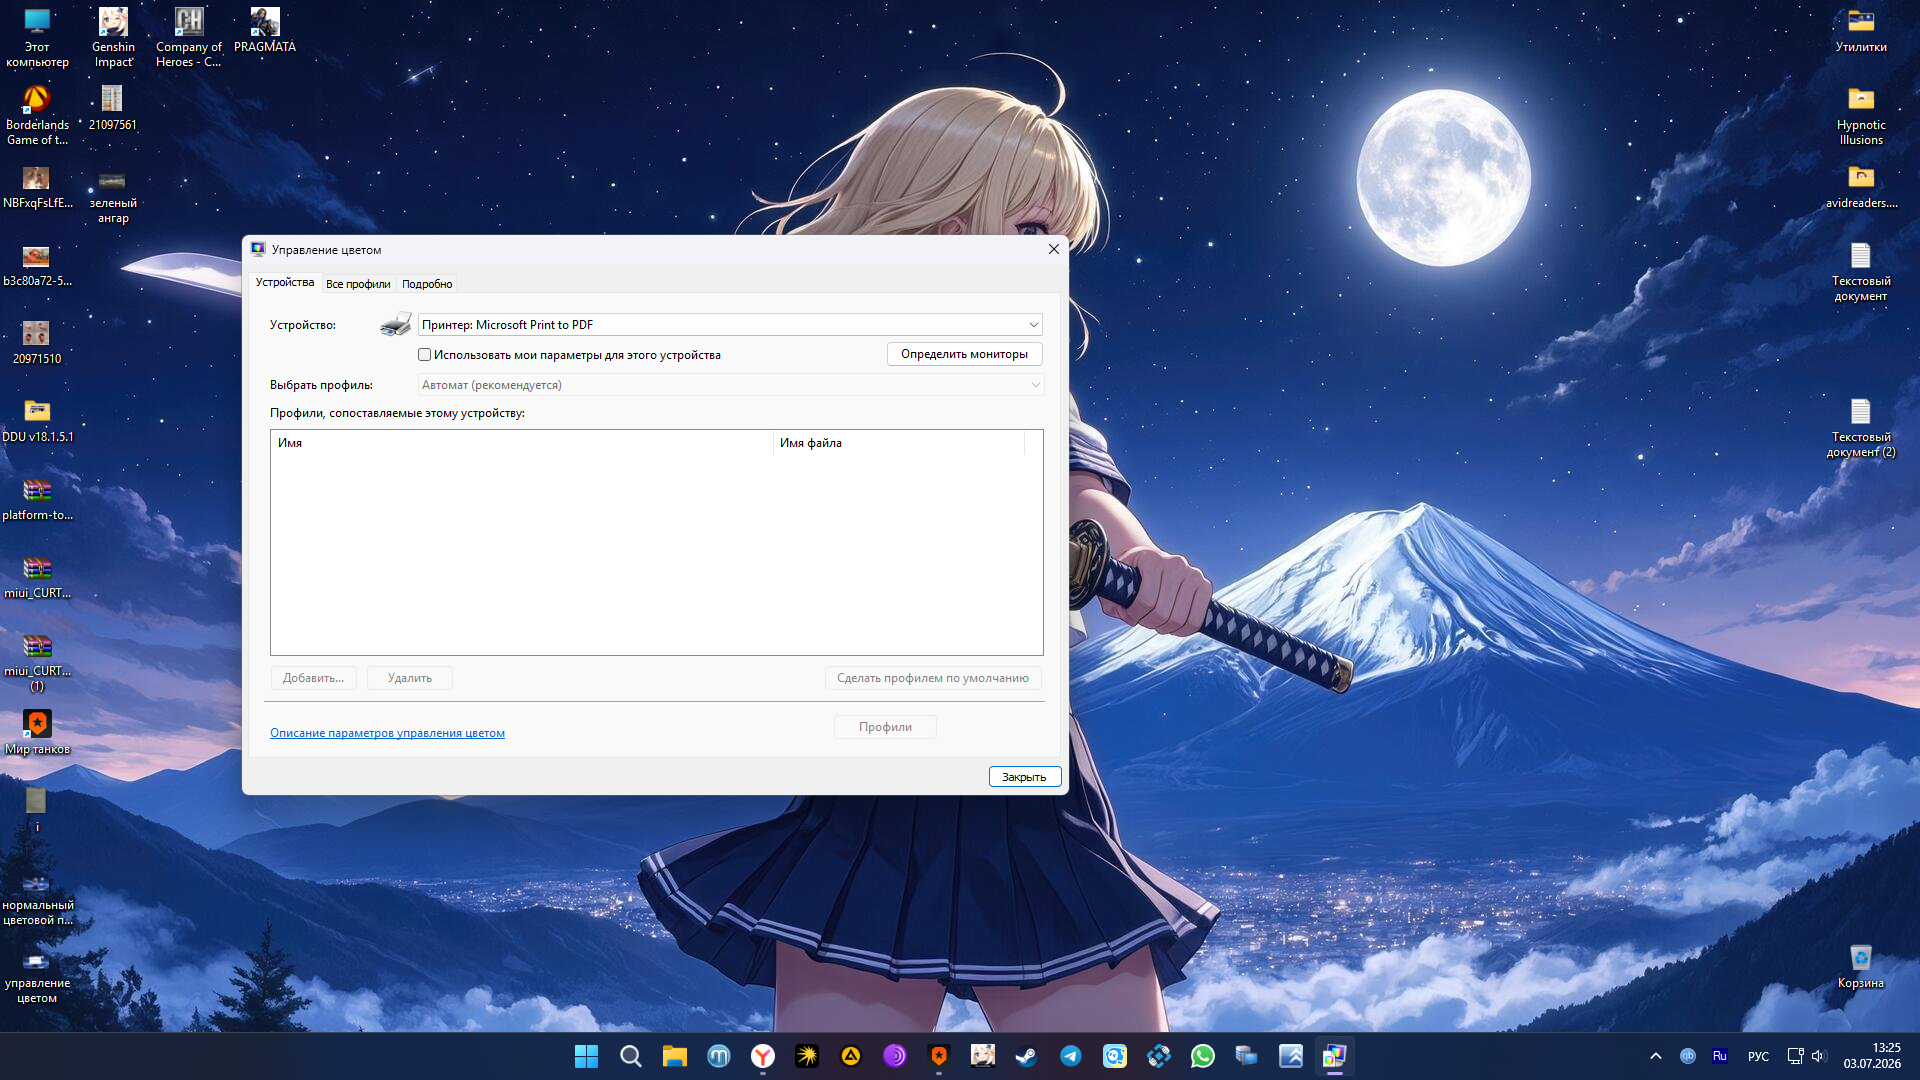1920x1080 pixels.
Task: Open the volume control in the system tray
Action: pos(1818,1056)
